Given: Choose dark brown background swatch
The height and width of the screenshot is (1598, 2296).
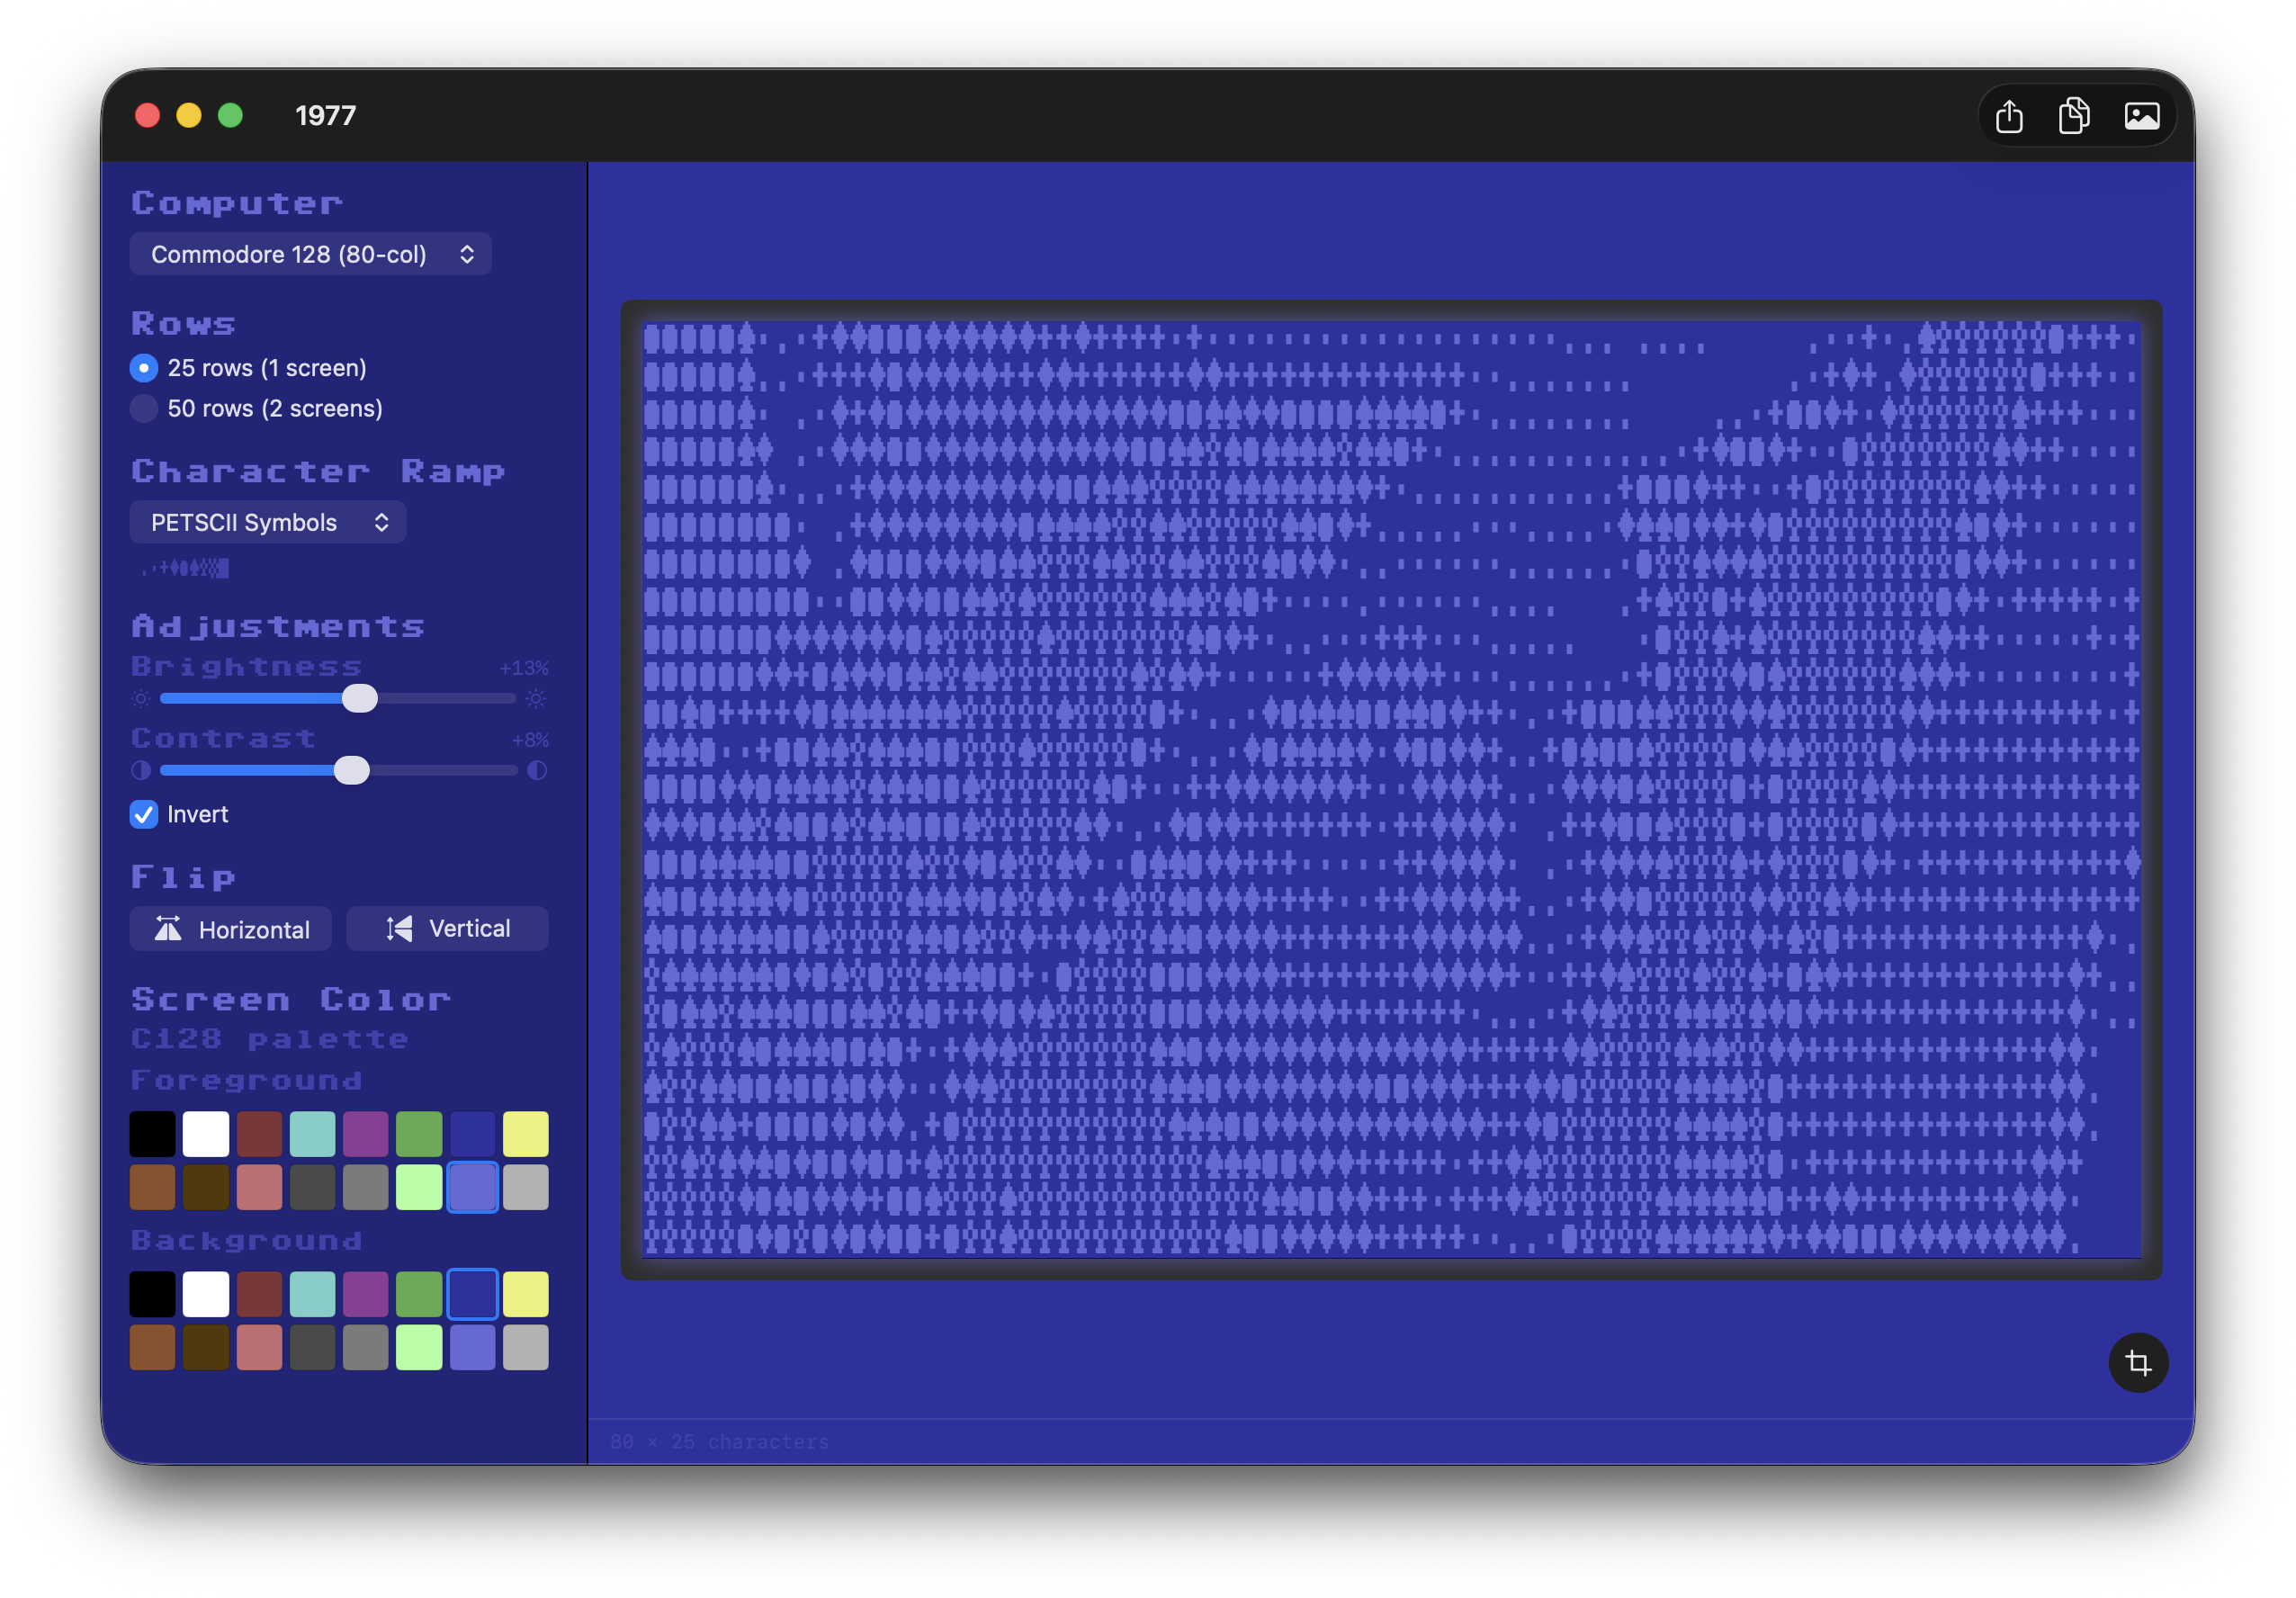Looking at the screenshot, I should point(206,1347).
